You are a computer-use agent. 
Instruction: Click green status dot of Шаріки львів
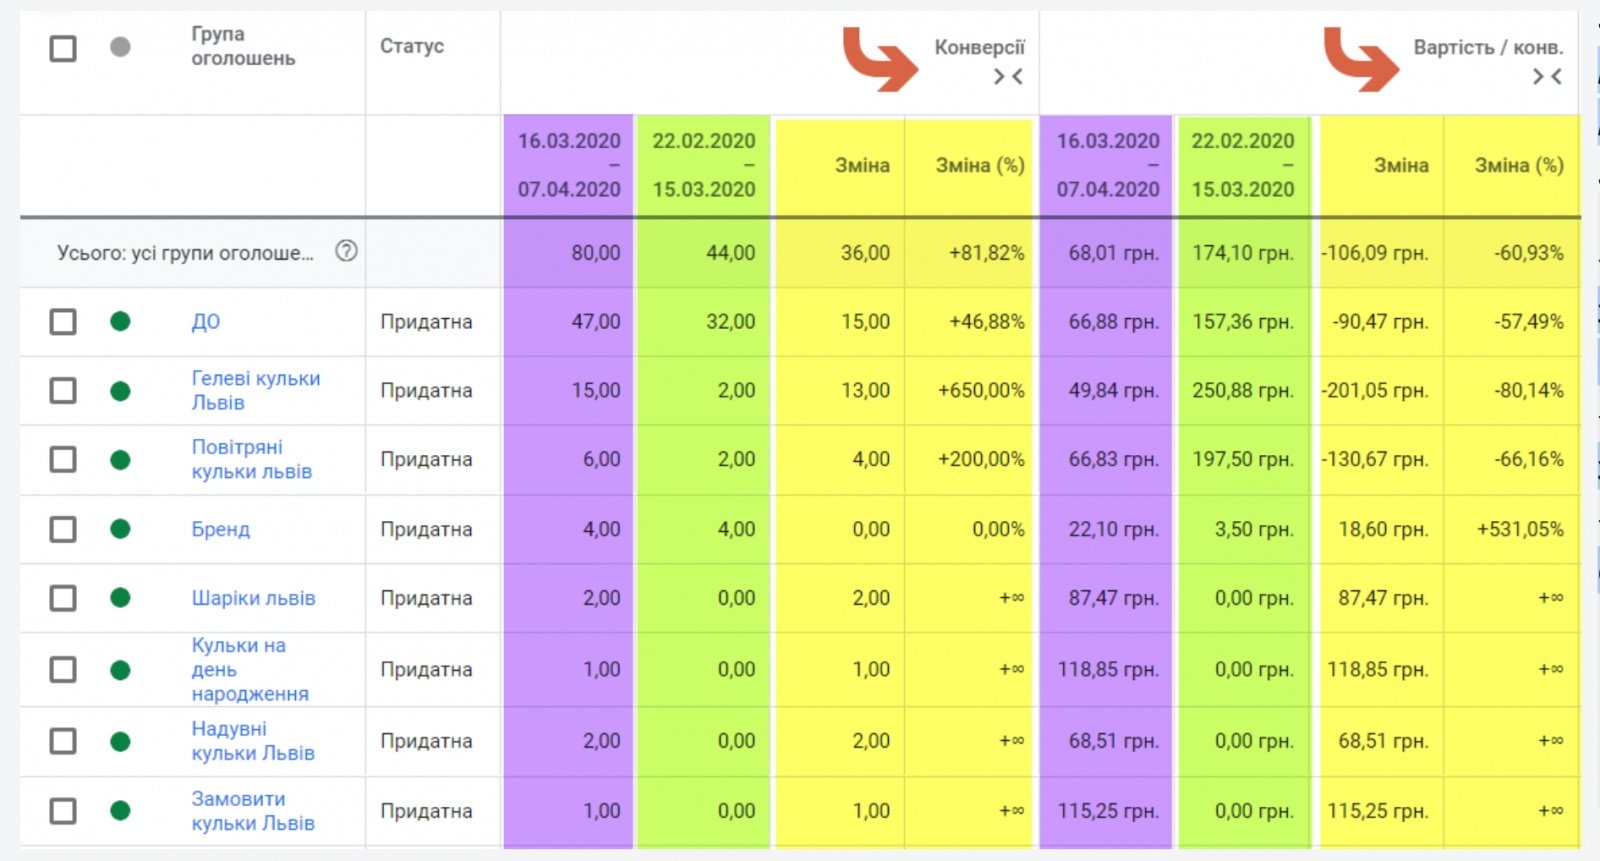[x=120, y=598]
